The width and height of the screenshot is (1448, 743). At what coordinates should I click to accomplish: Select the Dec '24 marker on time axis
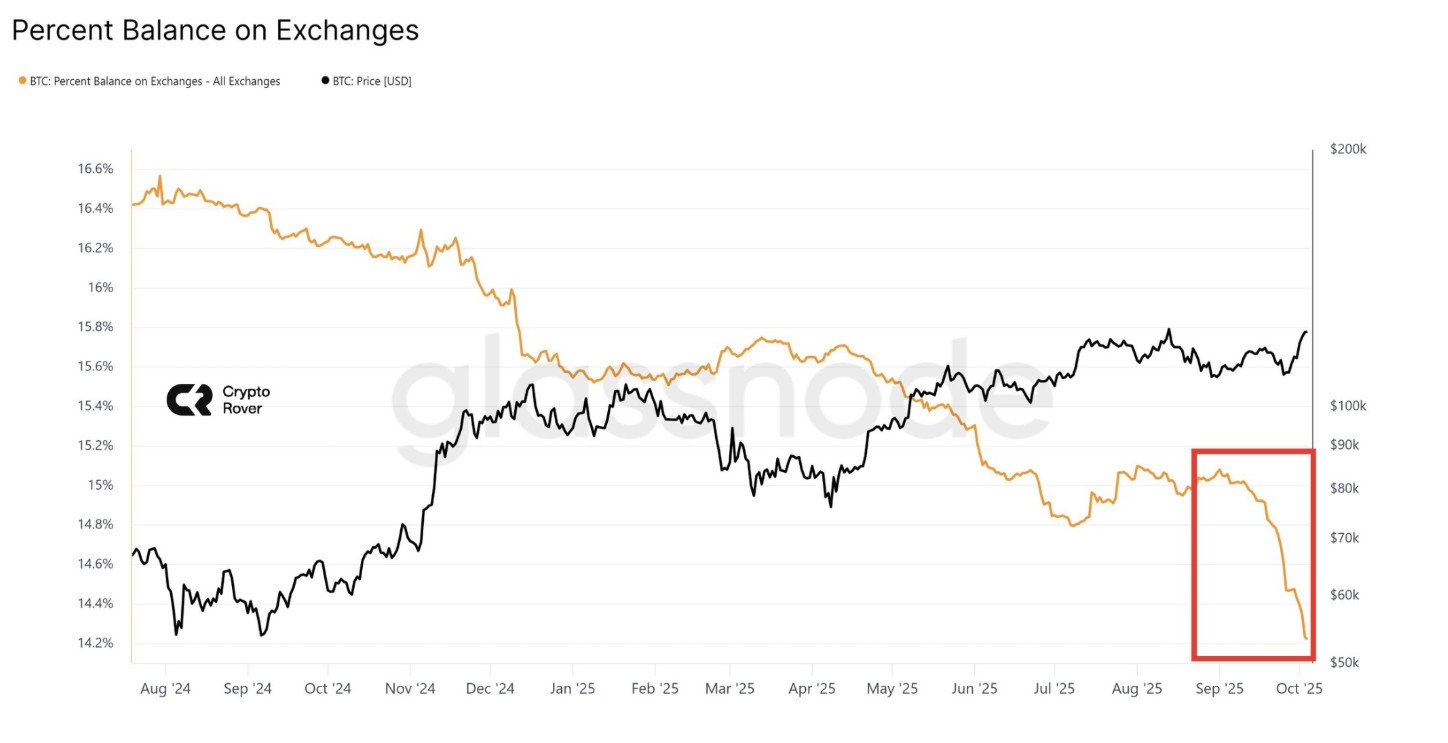click(x=490, y=689)
